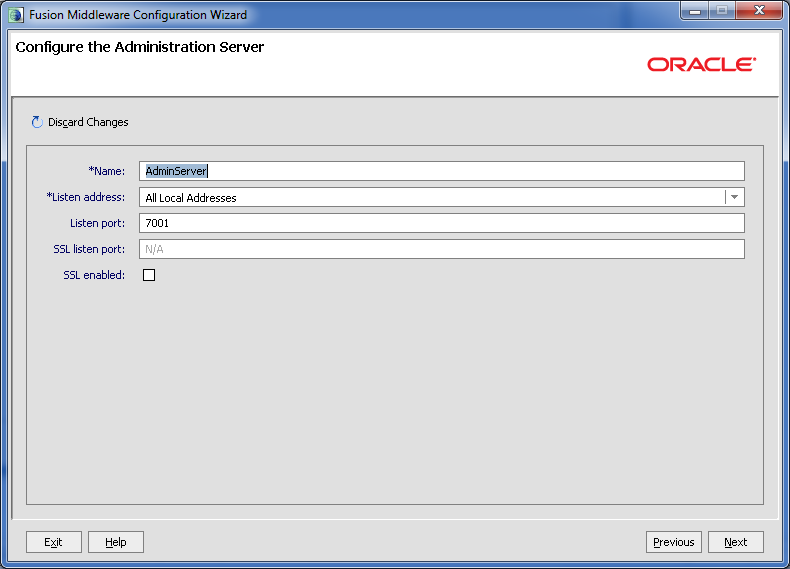Click the Fusion Middleware wizard title bar icon
790x569 pixels.
click(x=16, y=15)
